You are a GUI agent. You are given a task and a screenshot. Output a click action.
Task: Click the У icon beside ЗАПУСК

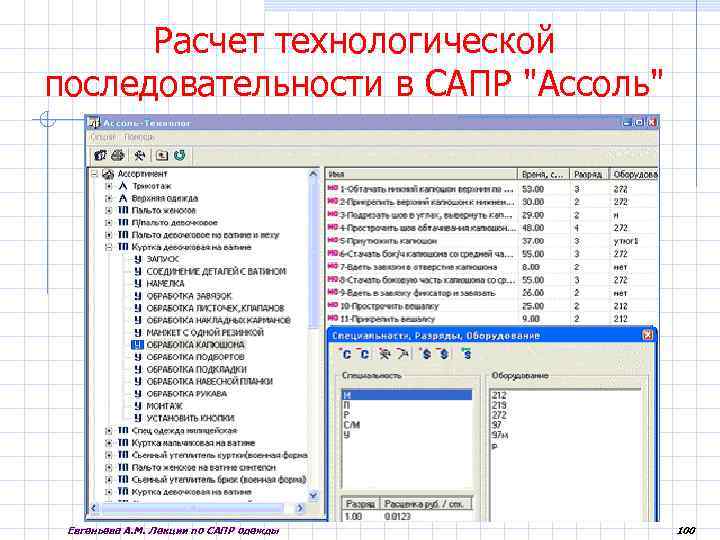coord(138,259)
